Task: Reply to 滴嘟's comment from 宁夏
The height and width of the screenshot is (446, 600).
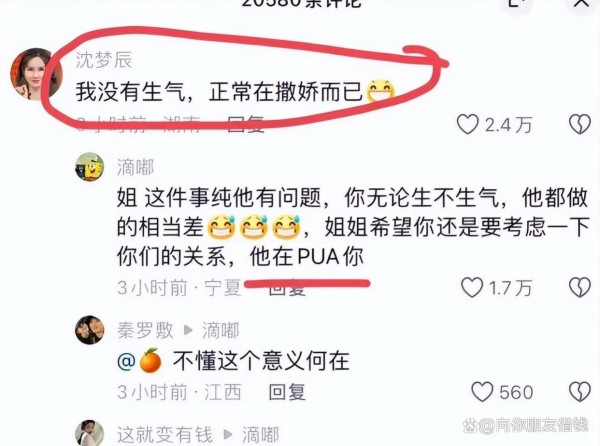Action: (287, 288)
